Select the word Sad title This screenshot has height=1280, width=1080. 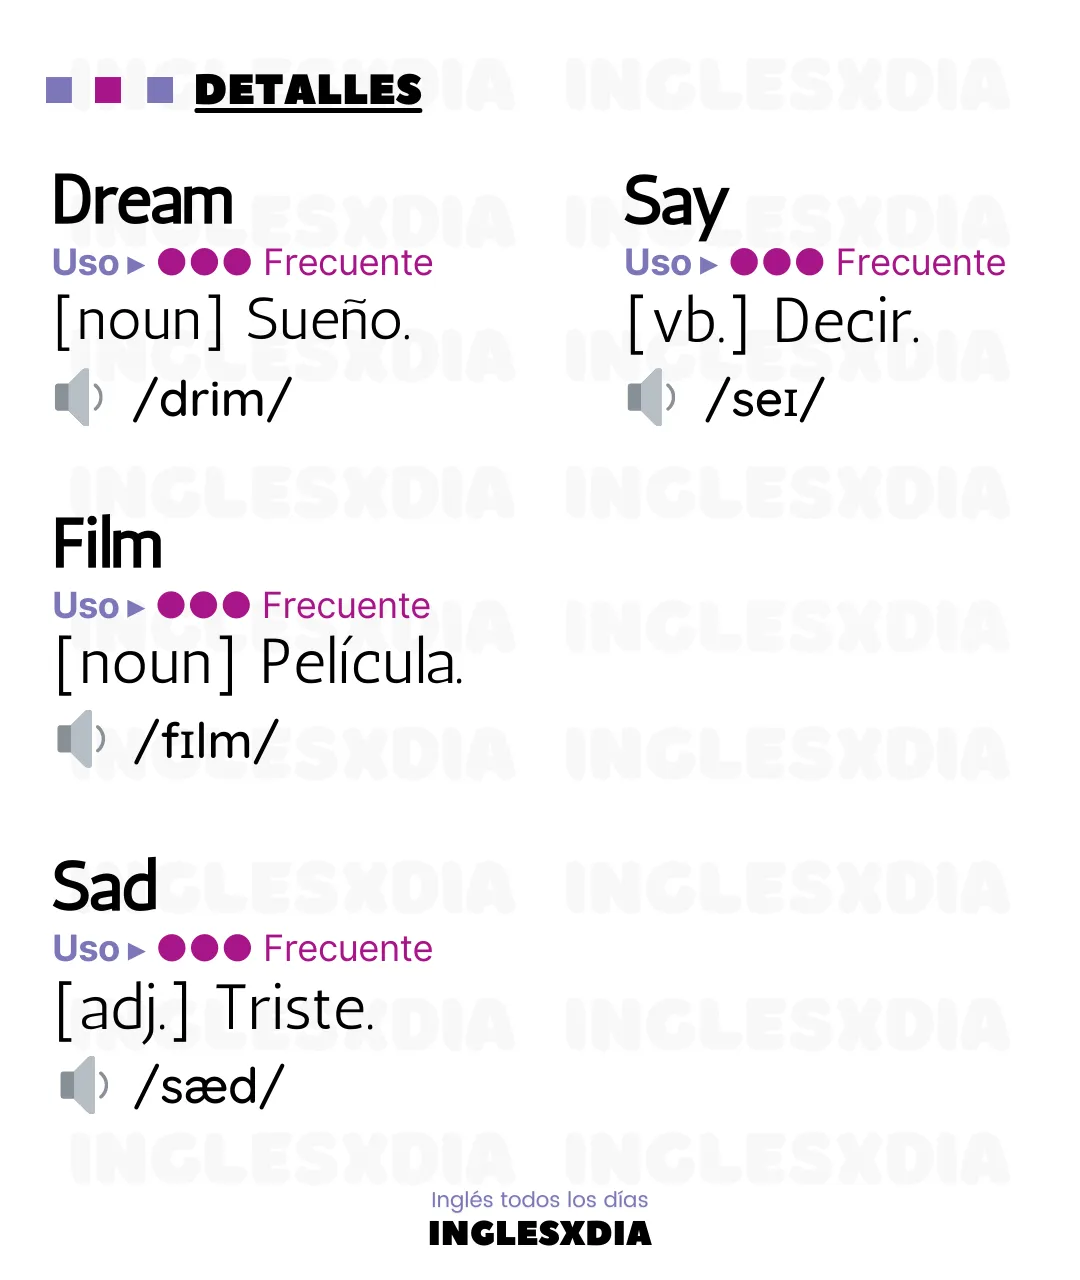105,886
